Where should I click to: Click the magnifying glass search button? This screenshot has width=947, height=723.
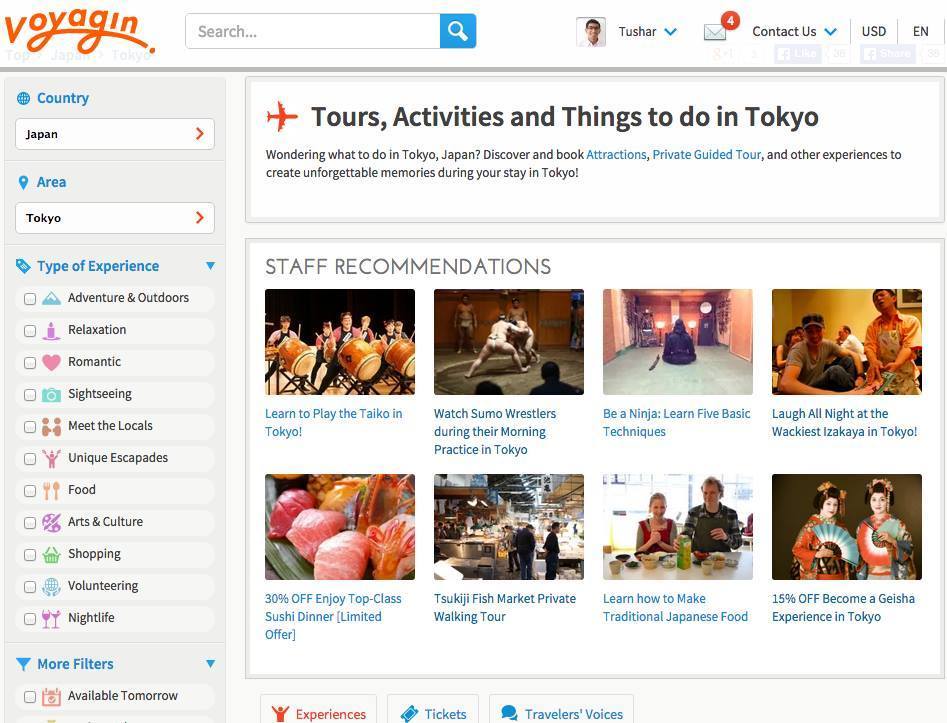457,31
